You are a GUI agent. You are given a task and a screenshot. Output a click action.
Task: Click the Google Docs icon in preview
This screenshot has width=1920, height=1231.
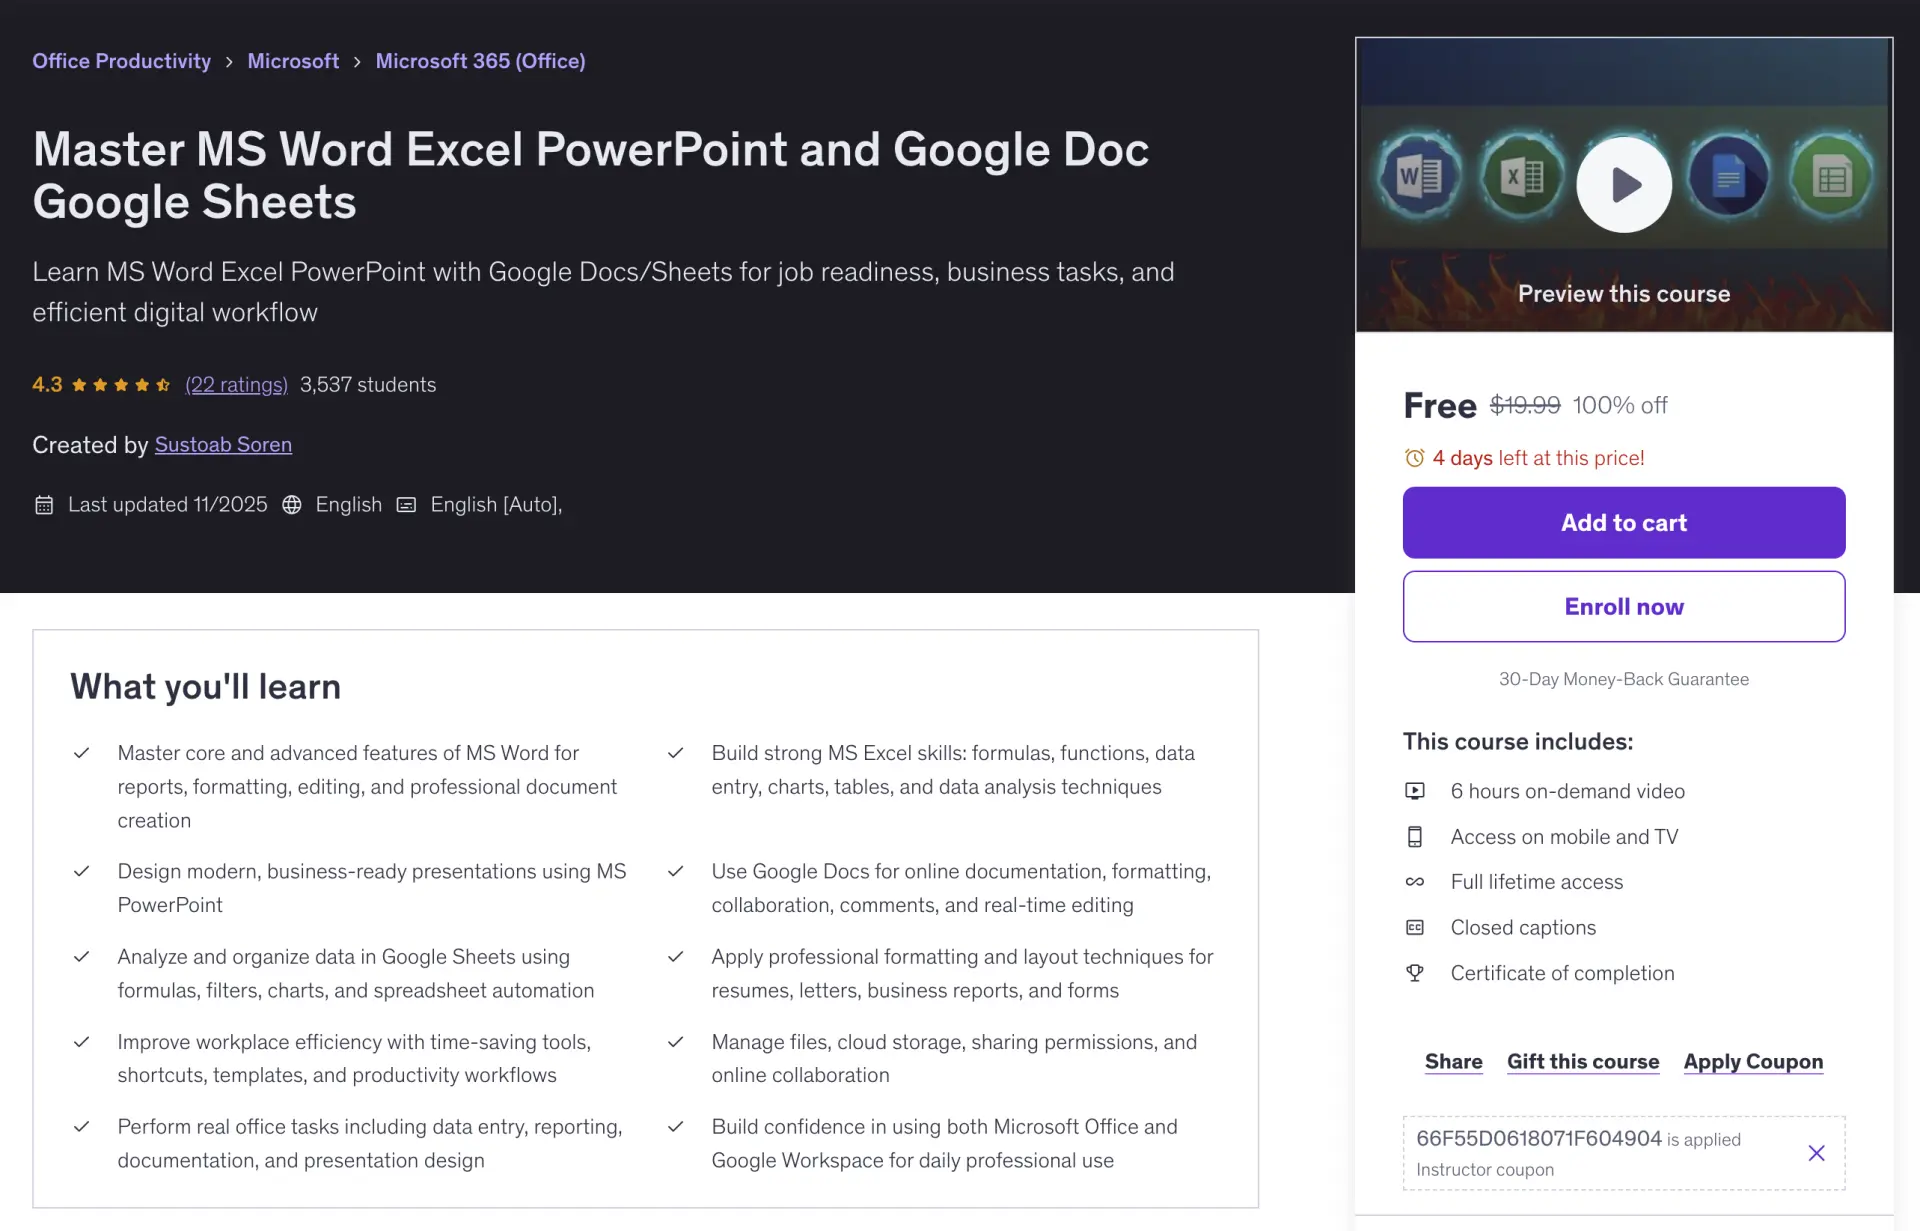pyautogui.click(x=1728, y=177)
